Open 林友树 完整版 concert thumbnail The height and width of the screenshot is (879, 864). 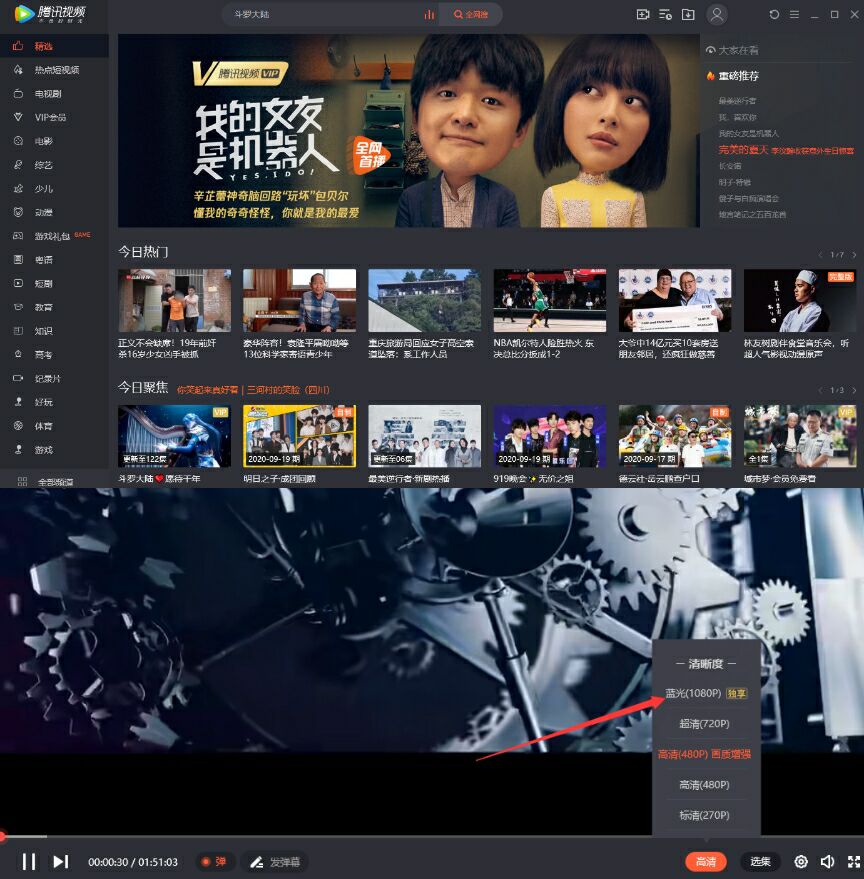[x=800, y=300]
